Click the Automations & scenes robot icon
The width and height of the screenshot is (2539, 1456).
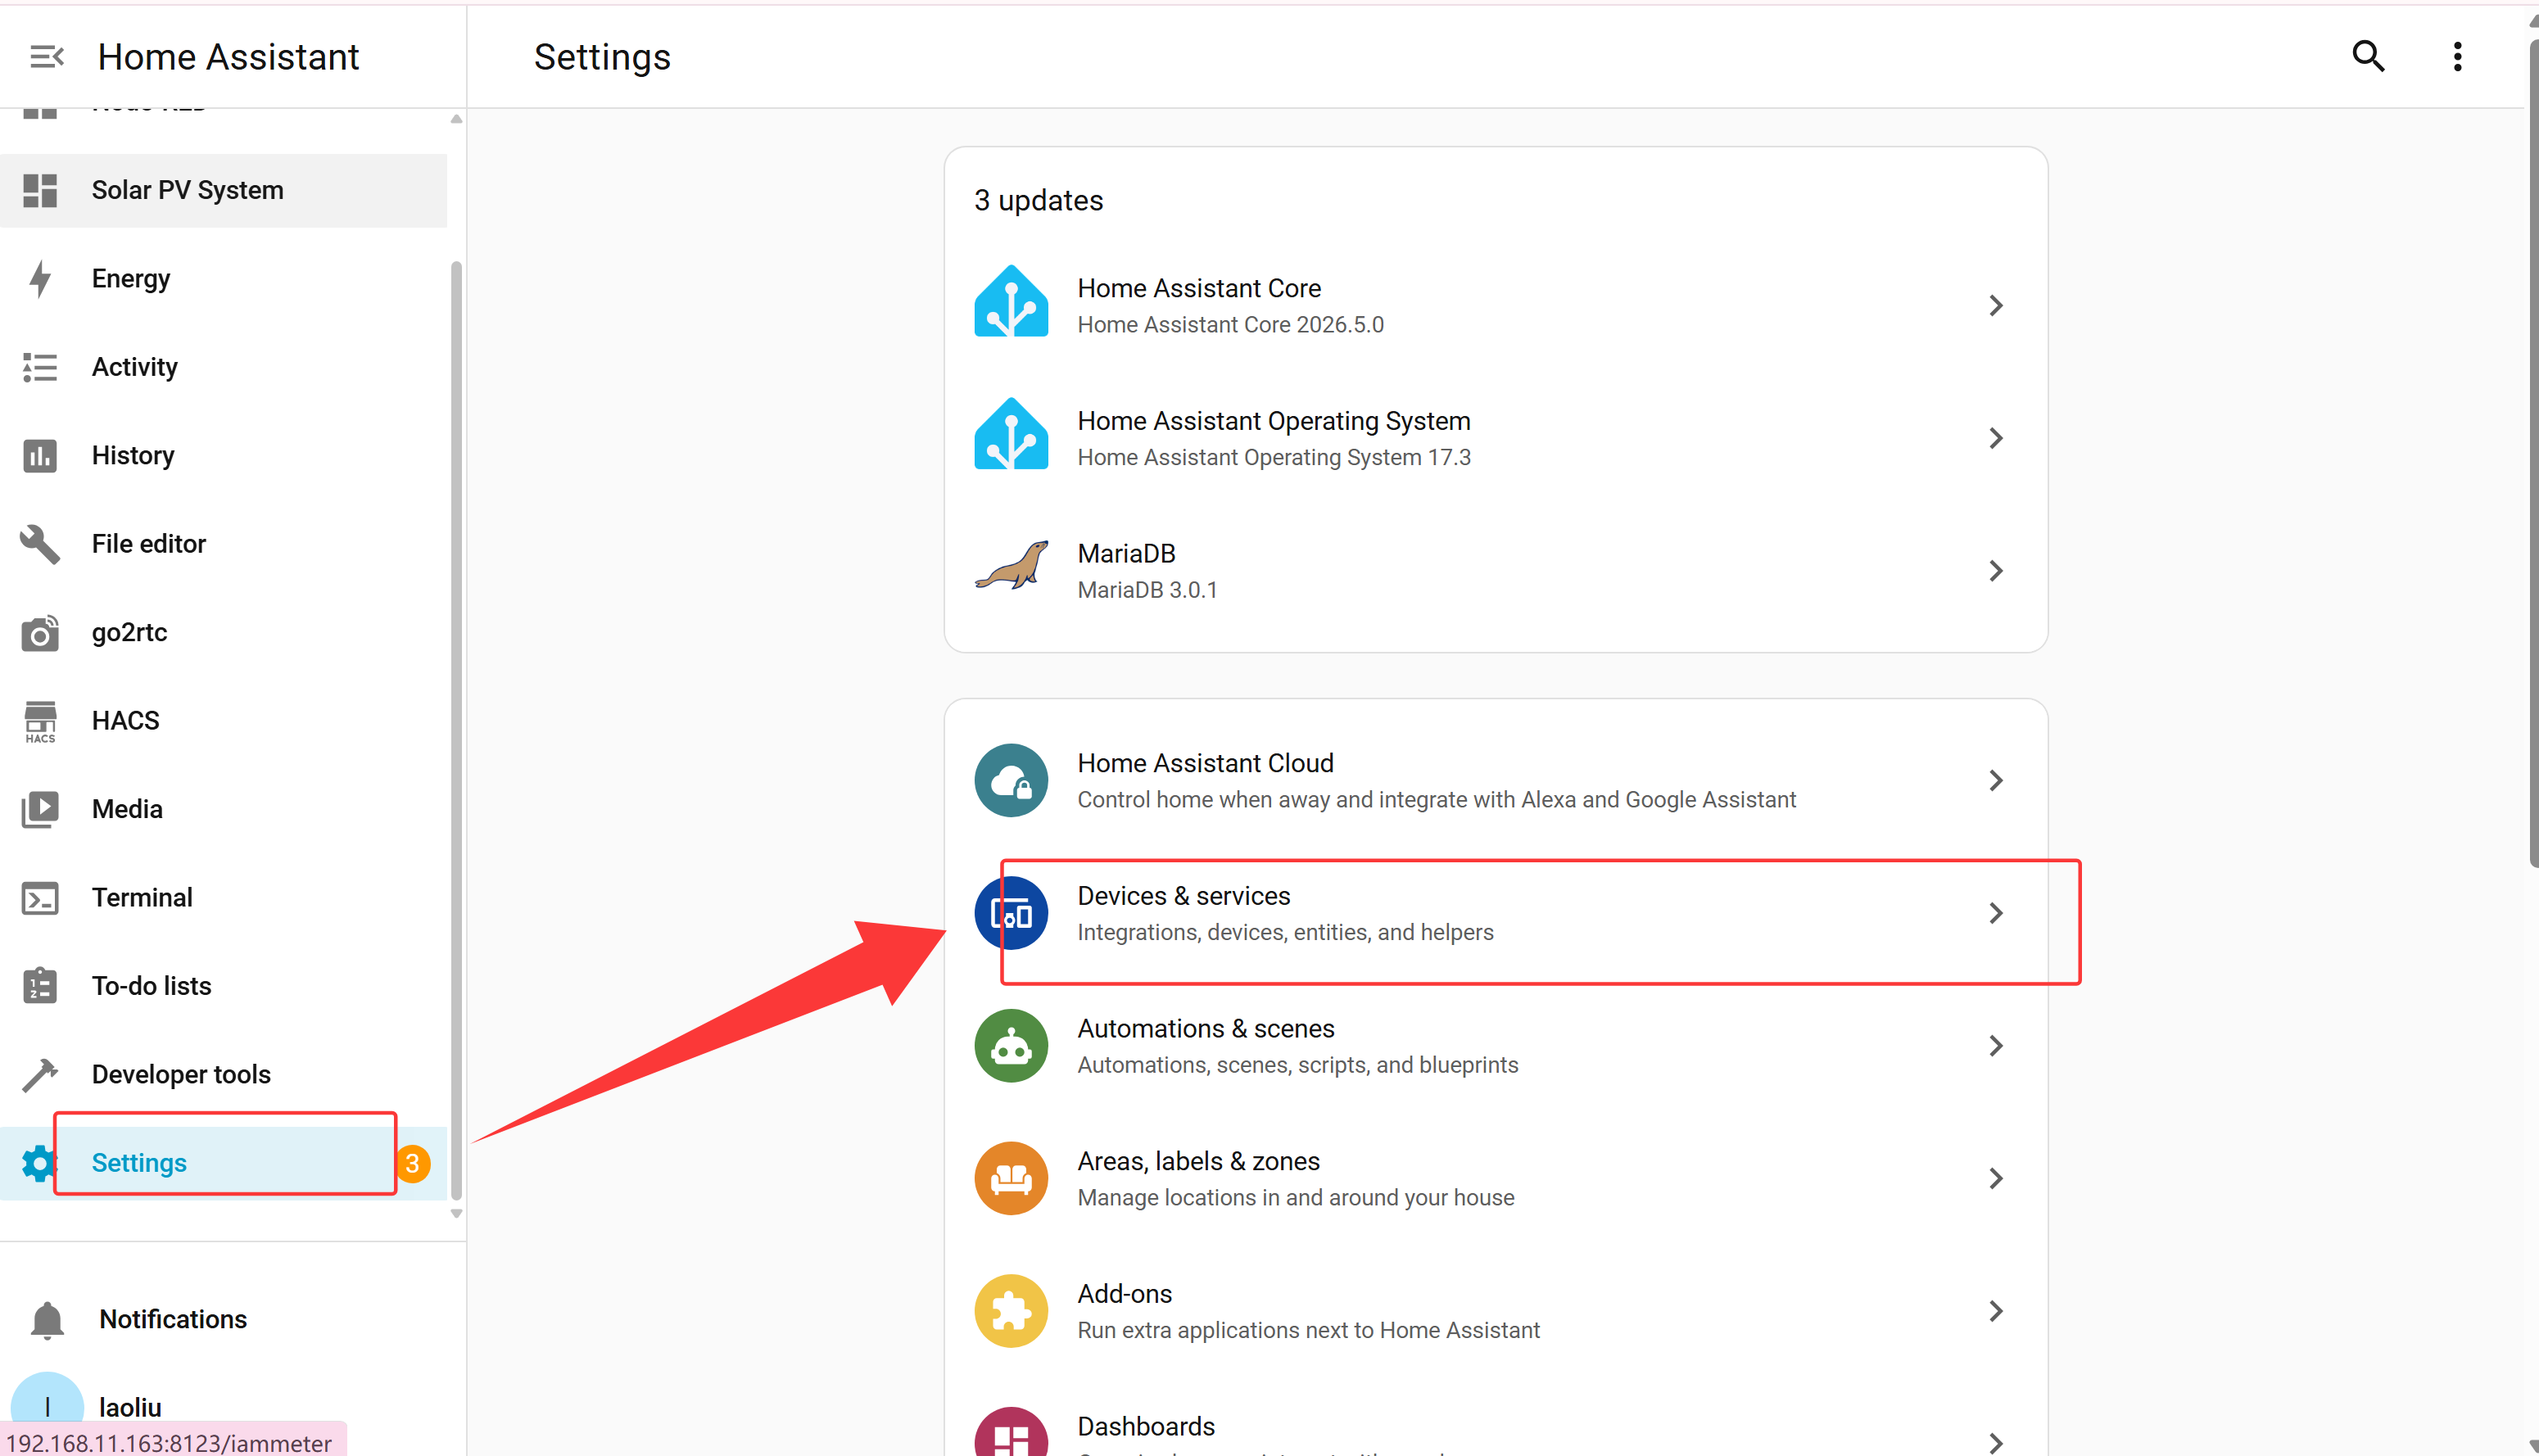(x=1011, y=1046)
